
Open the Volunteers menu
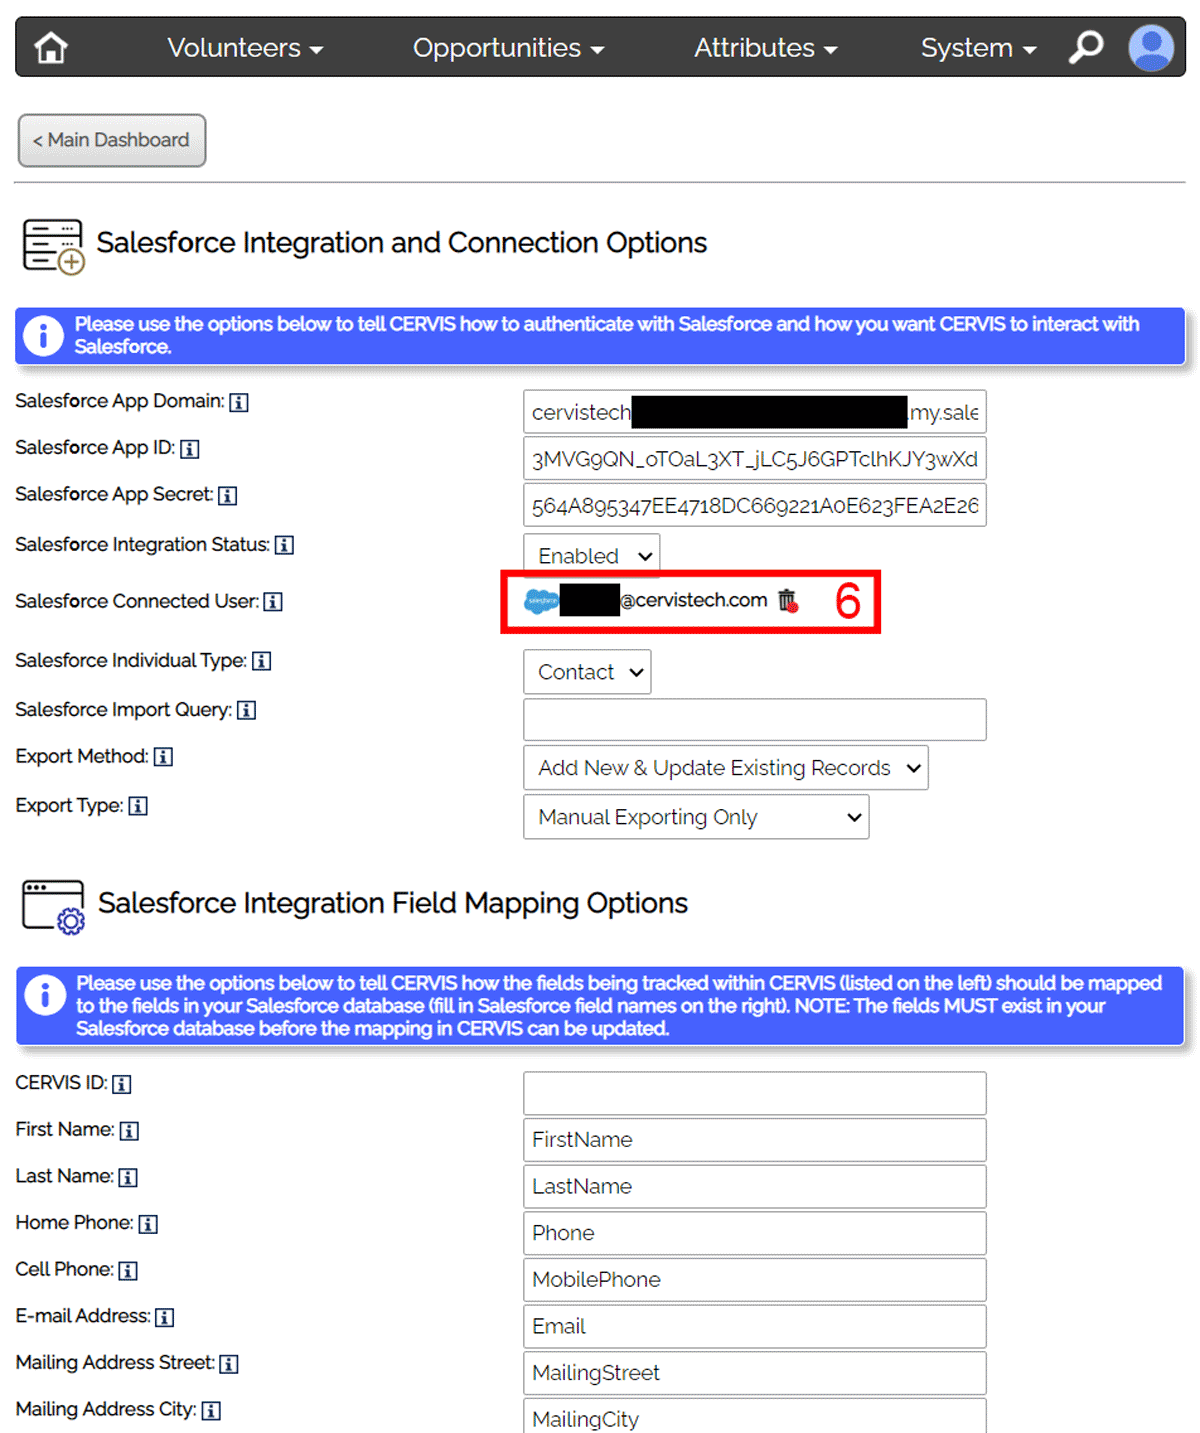pyautogui.click(x=245, y=47)
